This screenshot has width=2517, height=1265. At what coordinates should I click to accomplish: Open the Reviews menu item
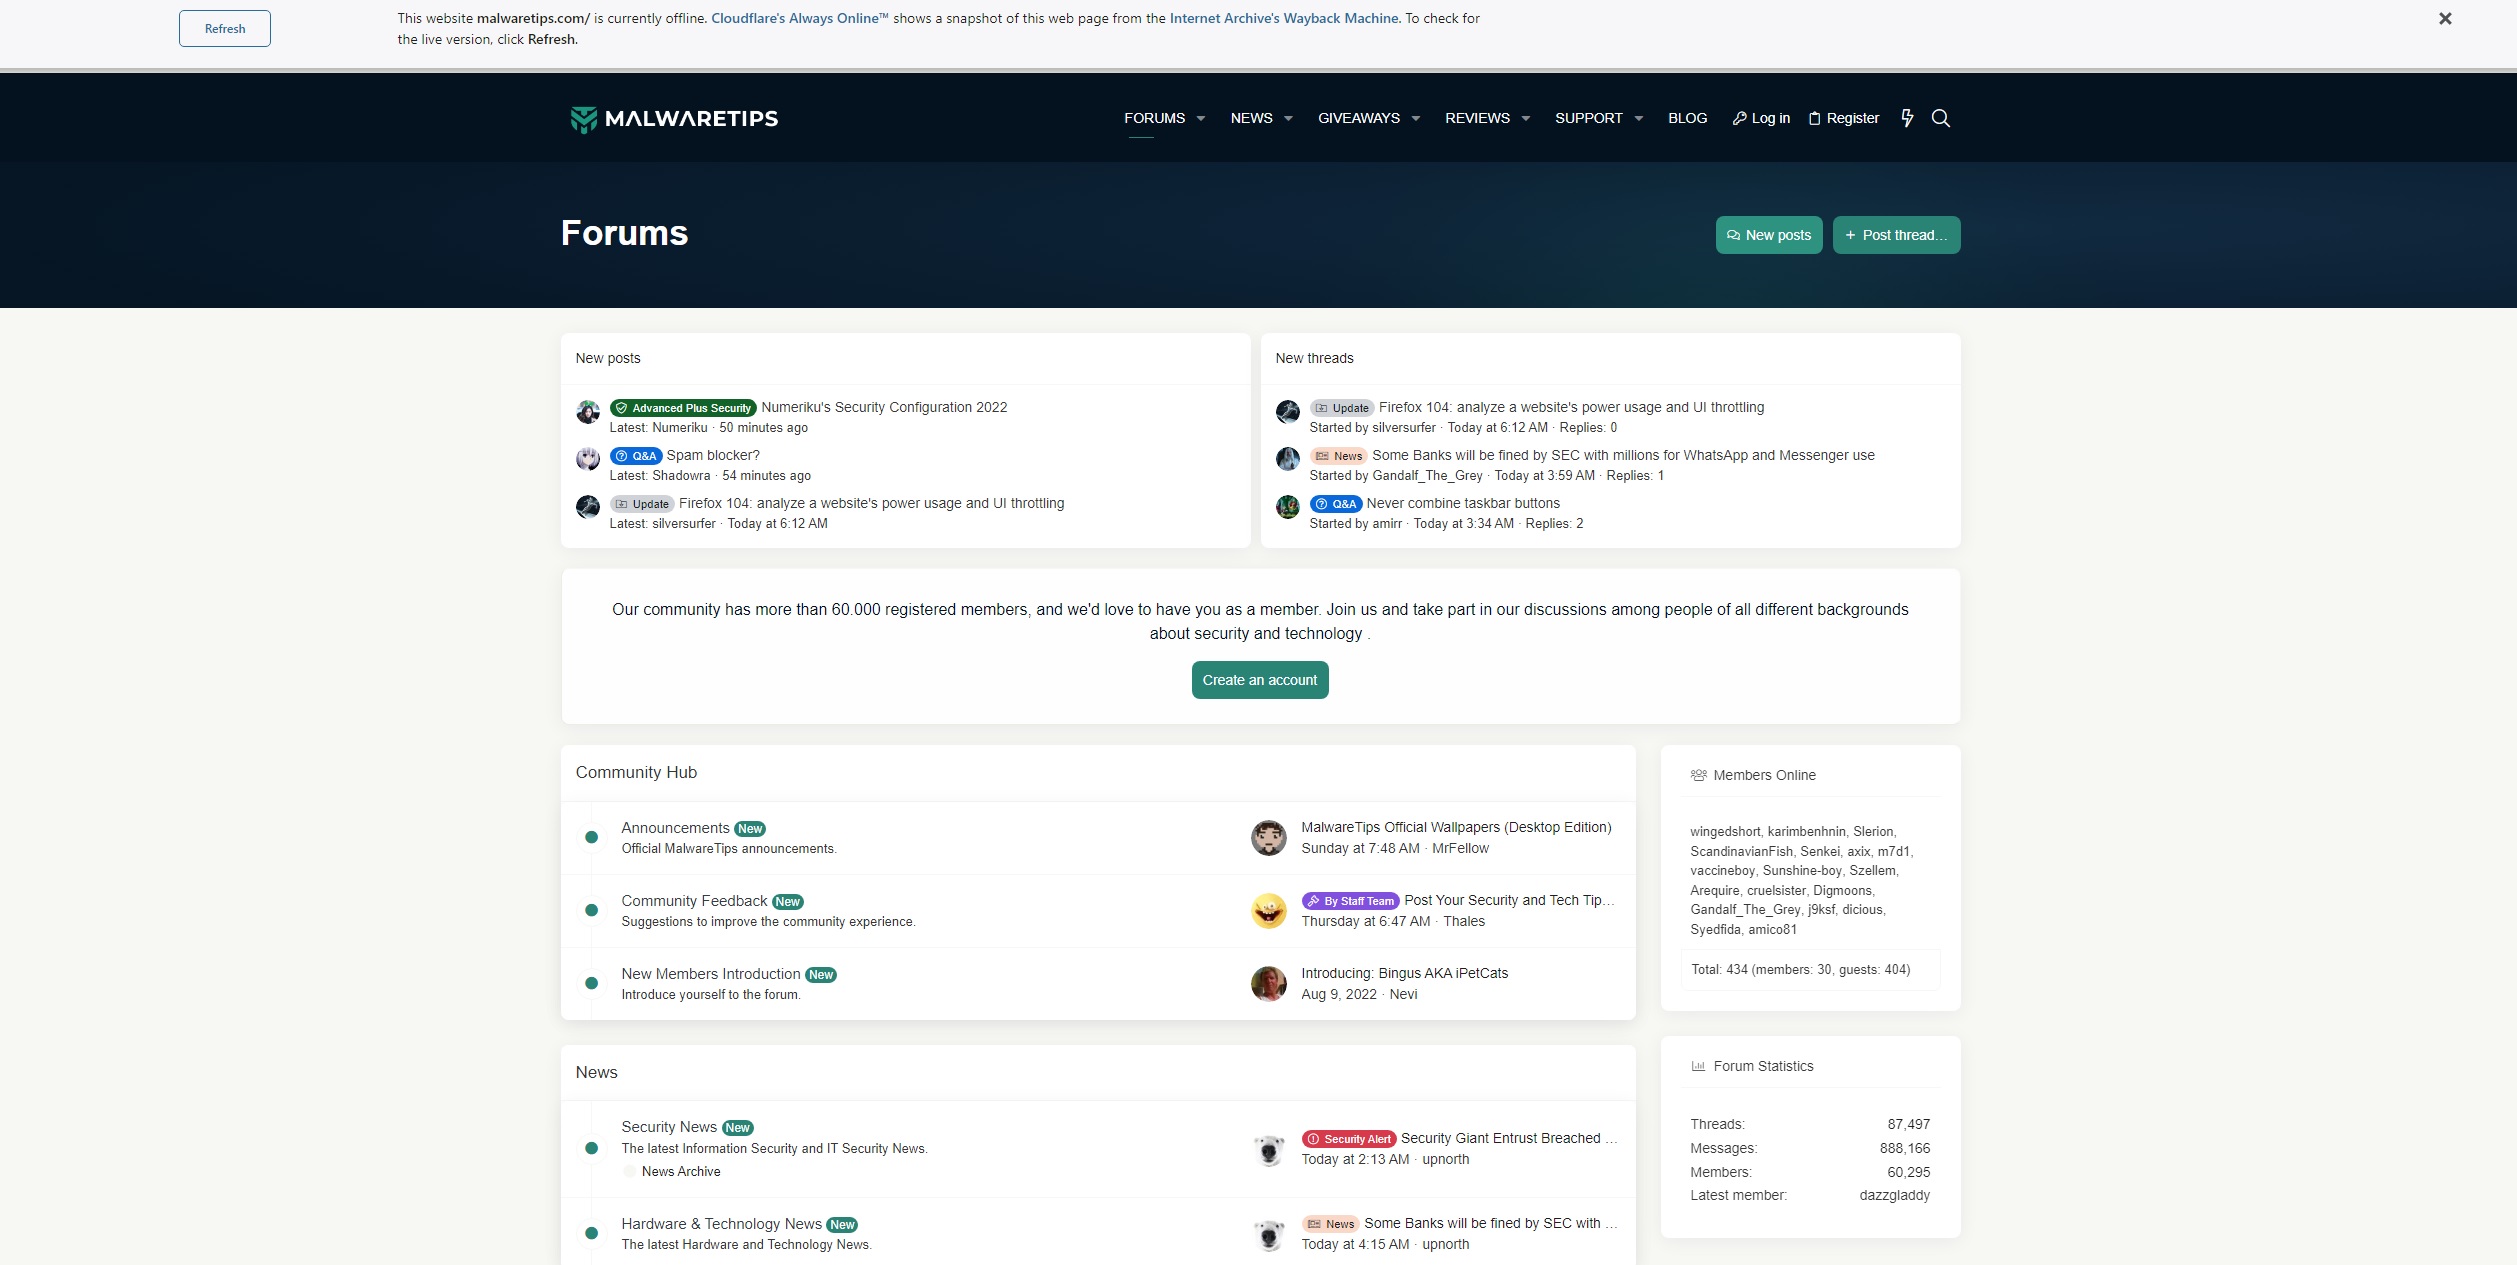click(x=1477, y=118)
